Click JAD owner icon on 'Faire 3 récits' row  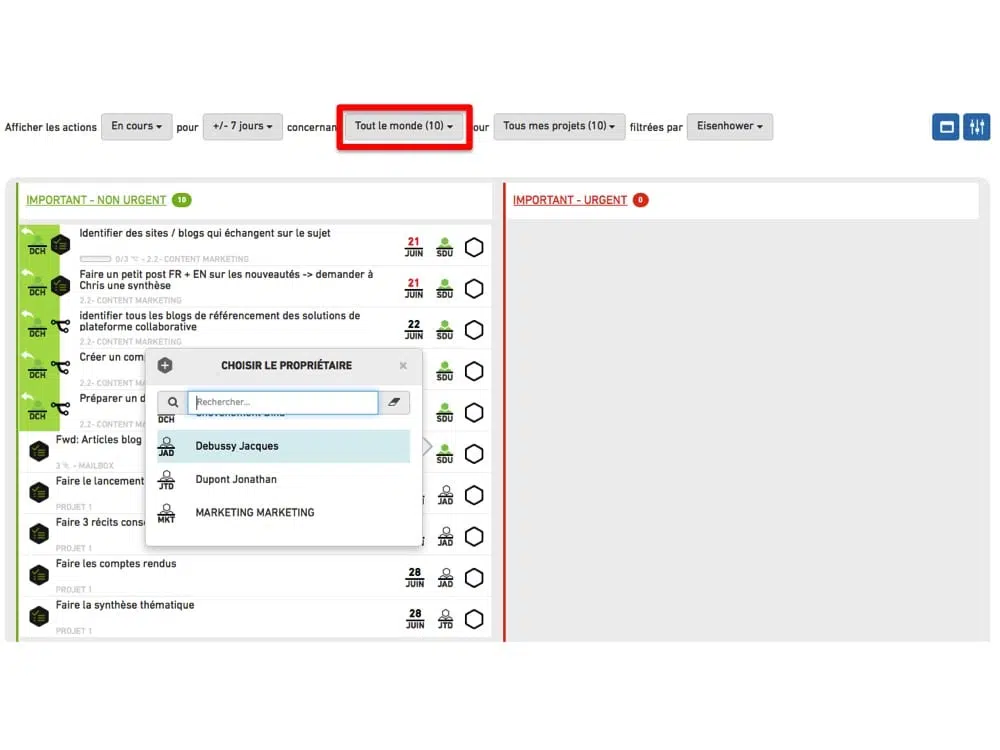[x=445, y=536]
